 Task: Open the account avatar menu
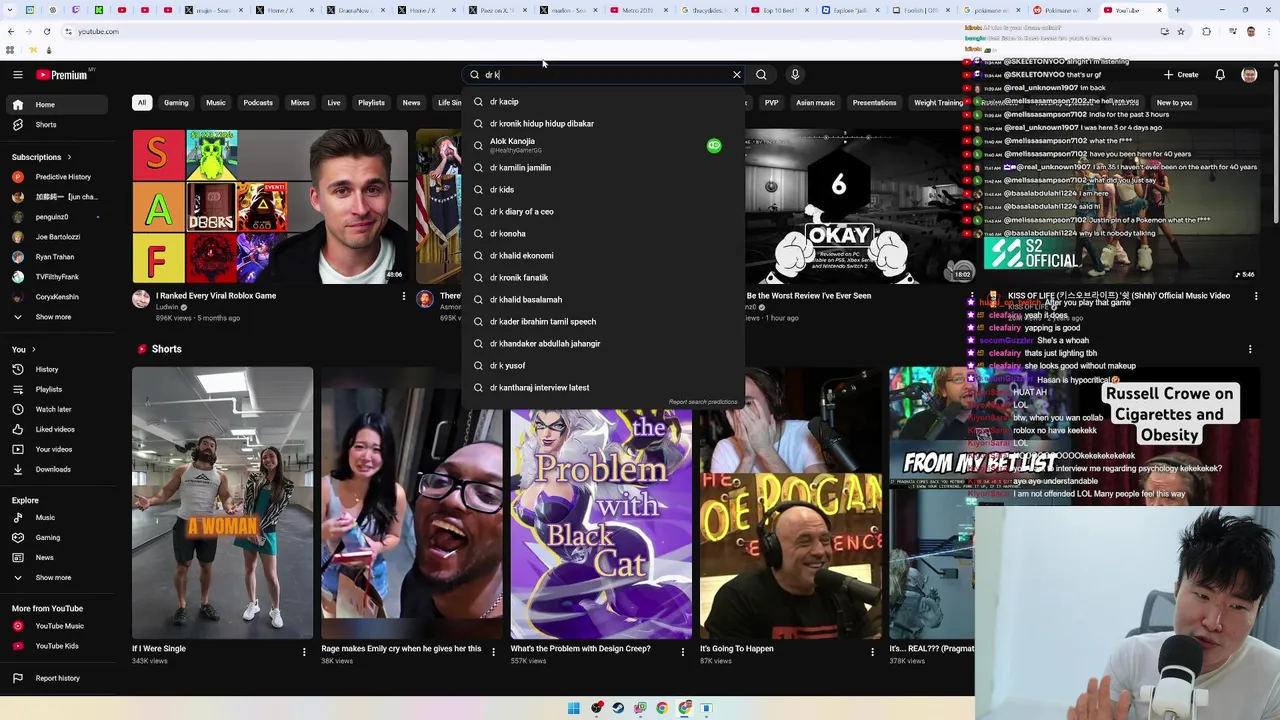1249,75
